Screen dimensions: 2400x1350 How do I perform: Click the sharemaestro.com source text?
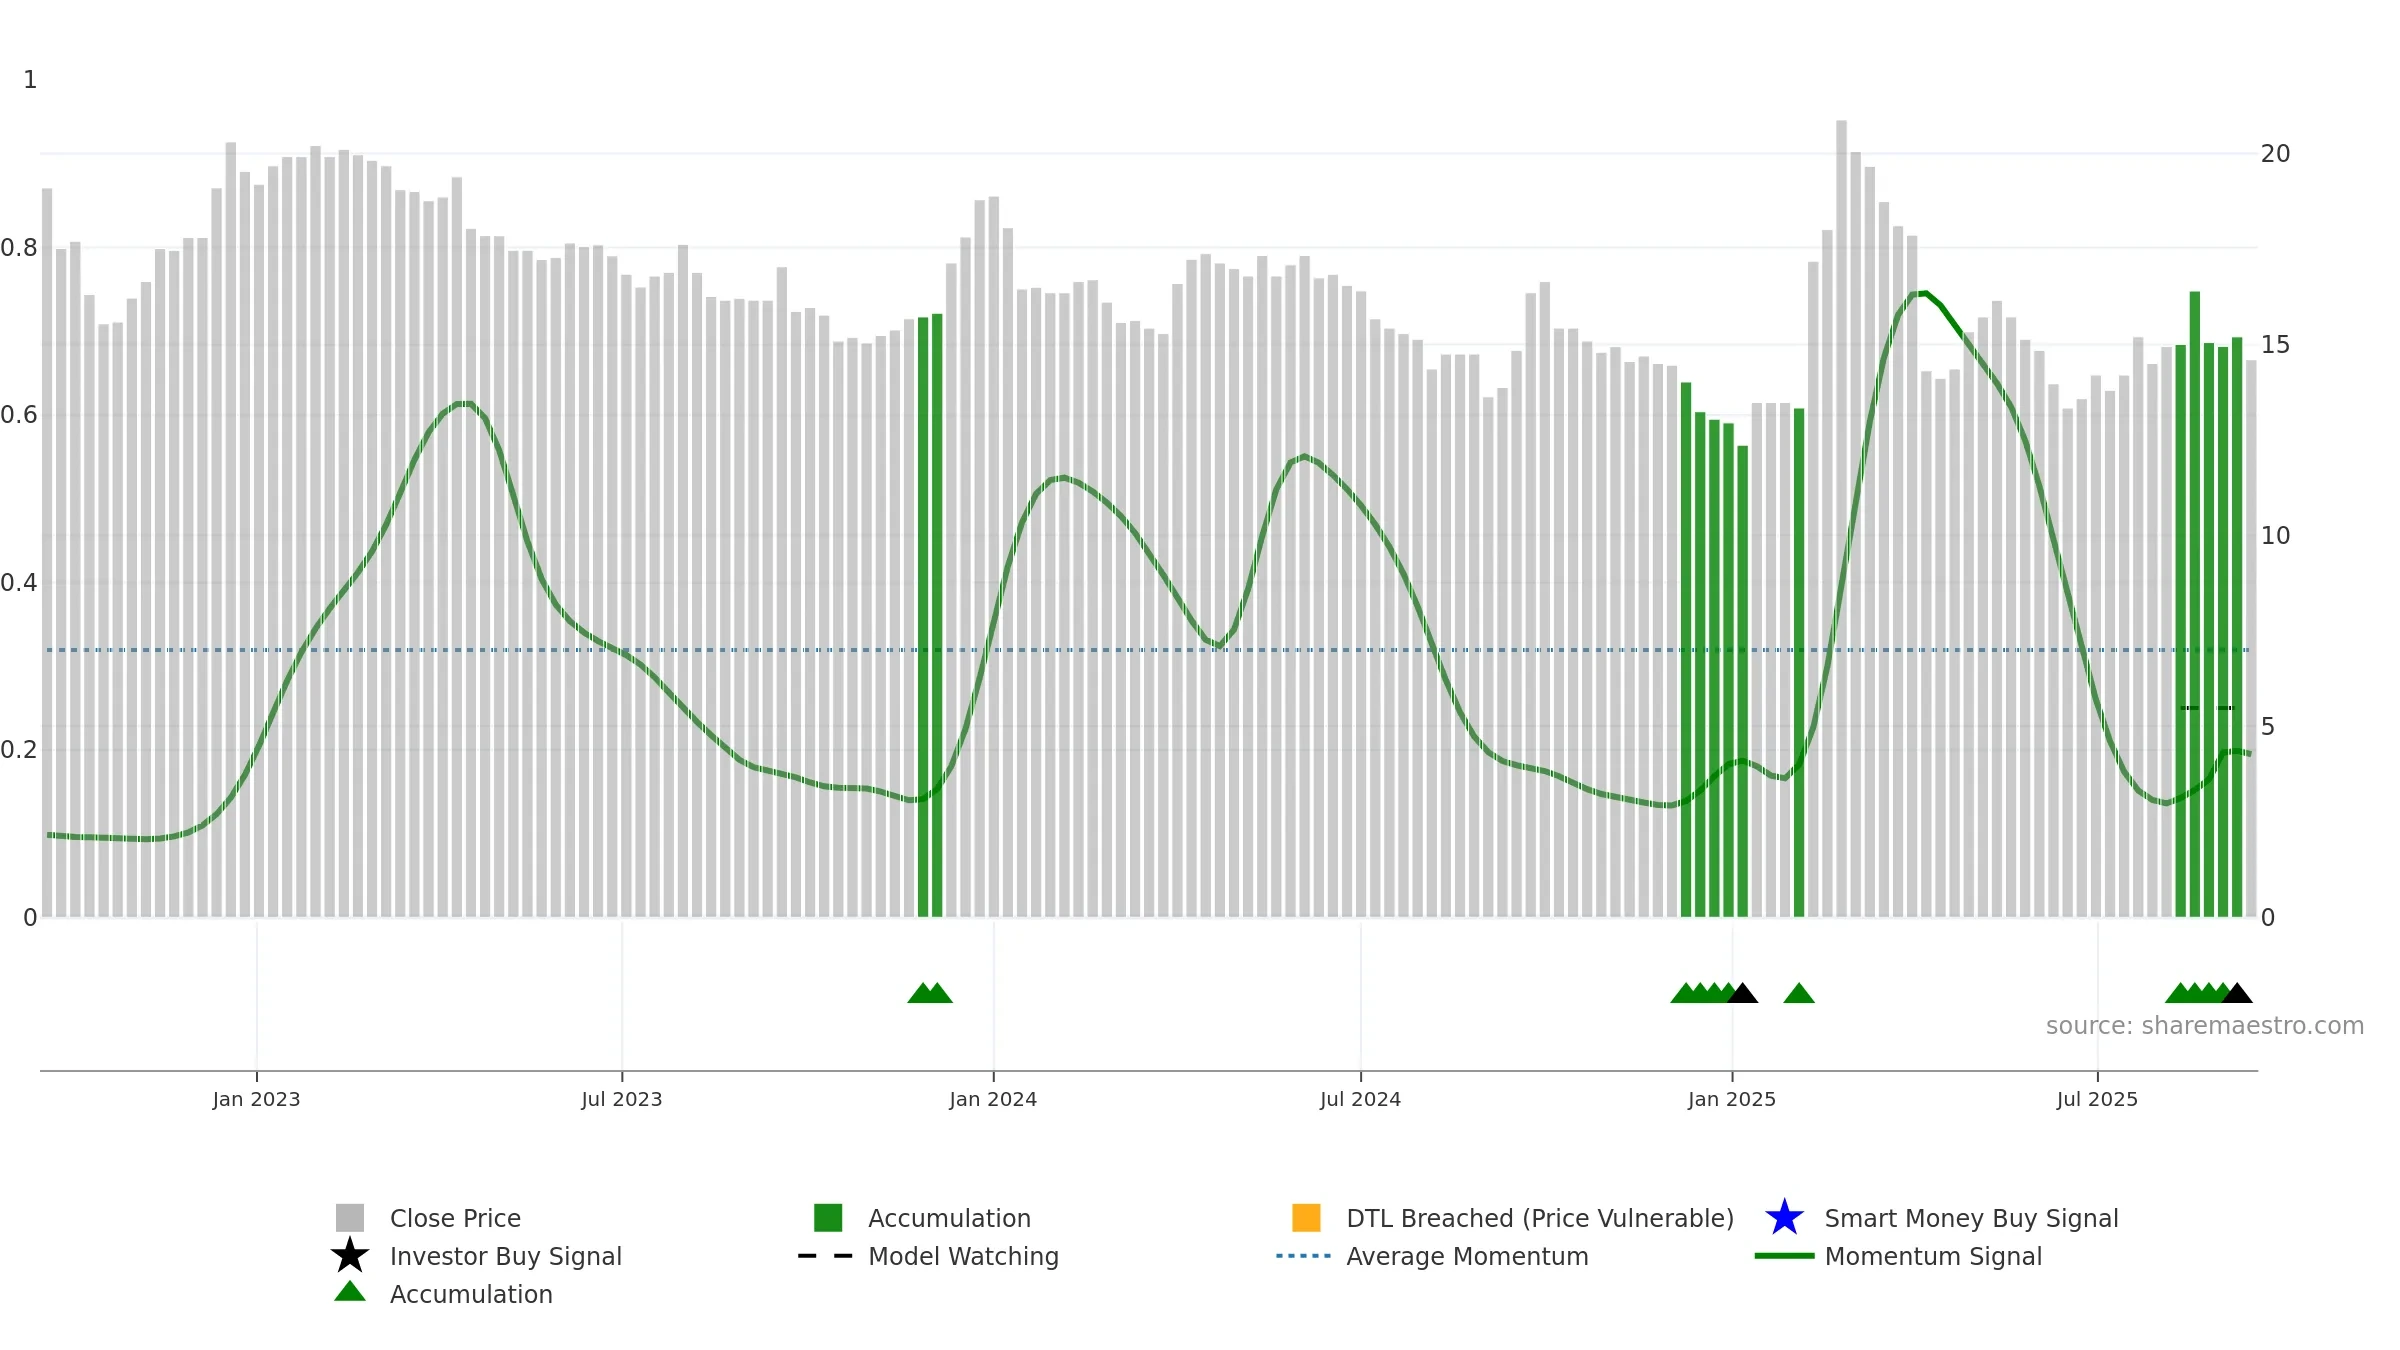[2205, 1026]
